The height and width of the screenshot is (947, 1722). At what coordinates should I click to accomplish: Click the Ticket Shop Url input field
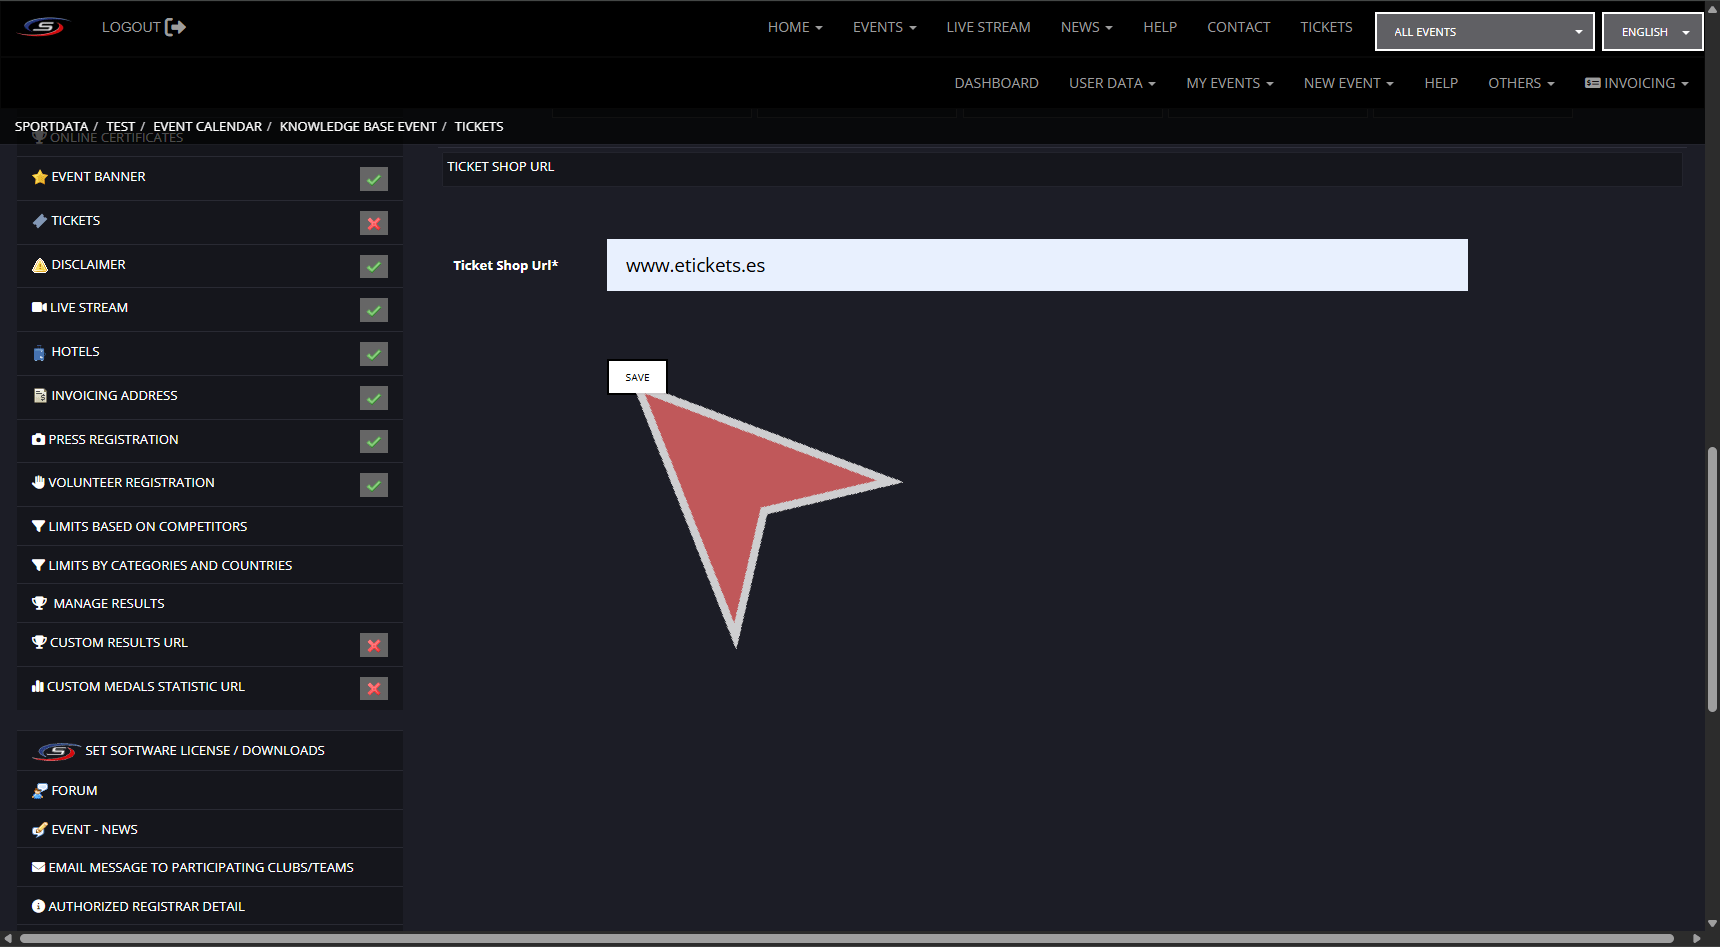pyautogui.click(x=1036, y=265)
